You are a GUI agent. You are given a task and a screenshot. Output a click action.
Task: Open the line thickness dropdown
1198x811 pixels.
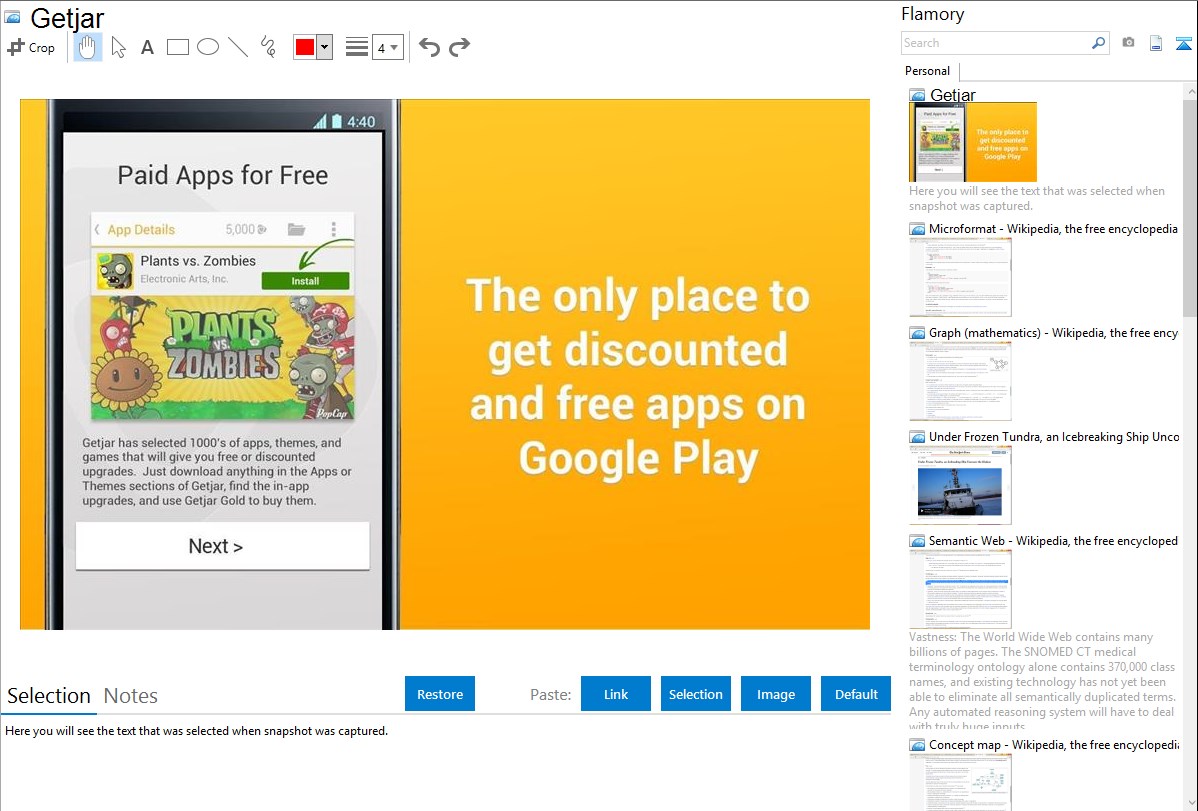coord(387,47)
